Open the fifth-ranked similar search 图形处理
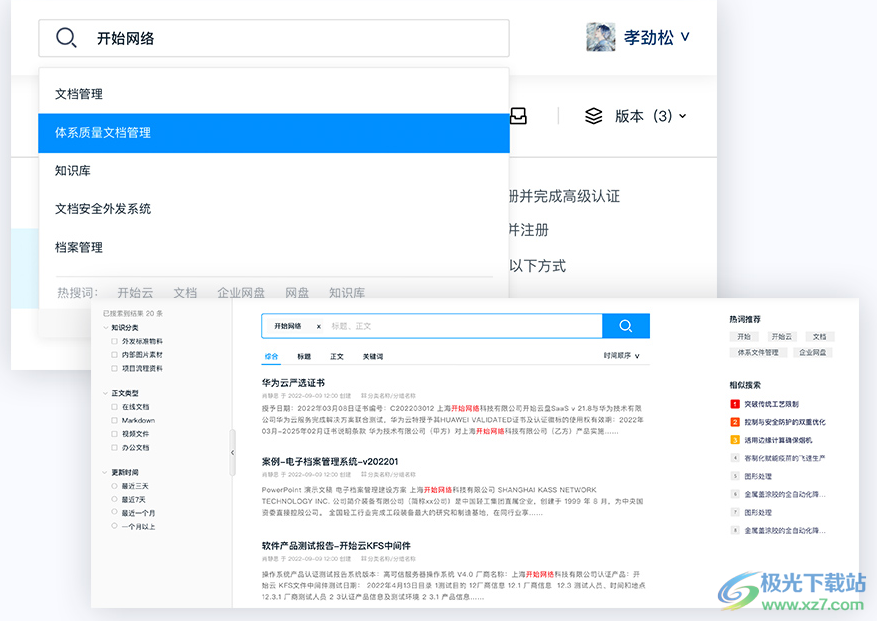877x621 pixels. (x=758, y=477)
